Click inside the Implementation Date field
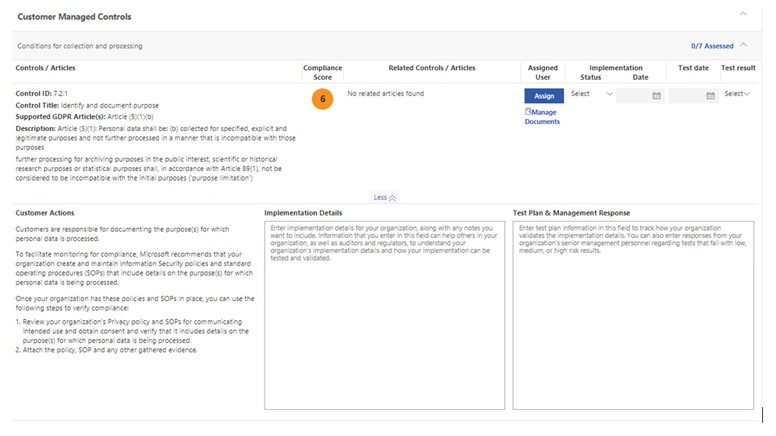Screen dimensions: 776x436 click(x=633, y=96)
